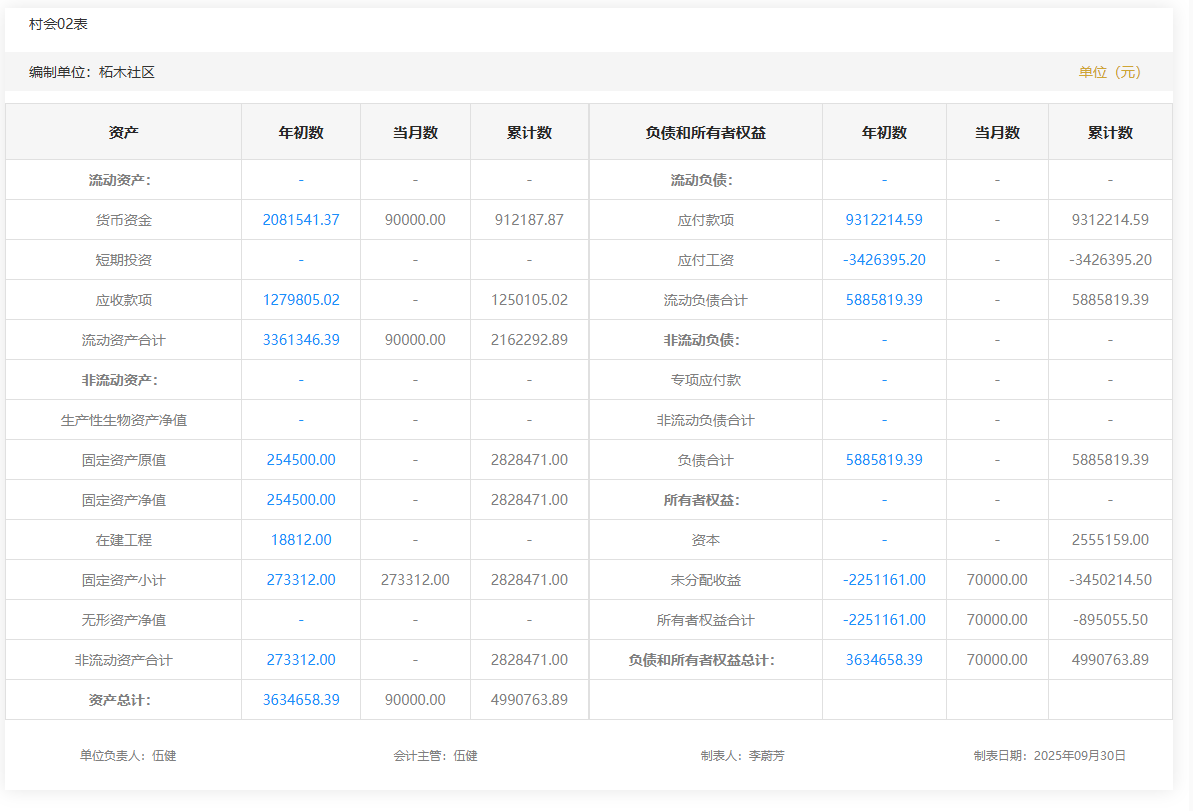Click the 固定资产原值 opening balance 254500.00
The height and width of the screenshot is (811, 1193).
(x=301, y=460)
